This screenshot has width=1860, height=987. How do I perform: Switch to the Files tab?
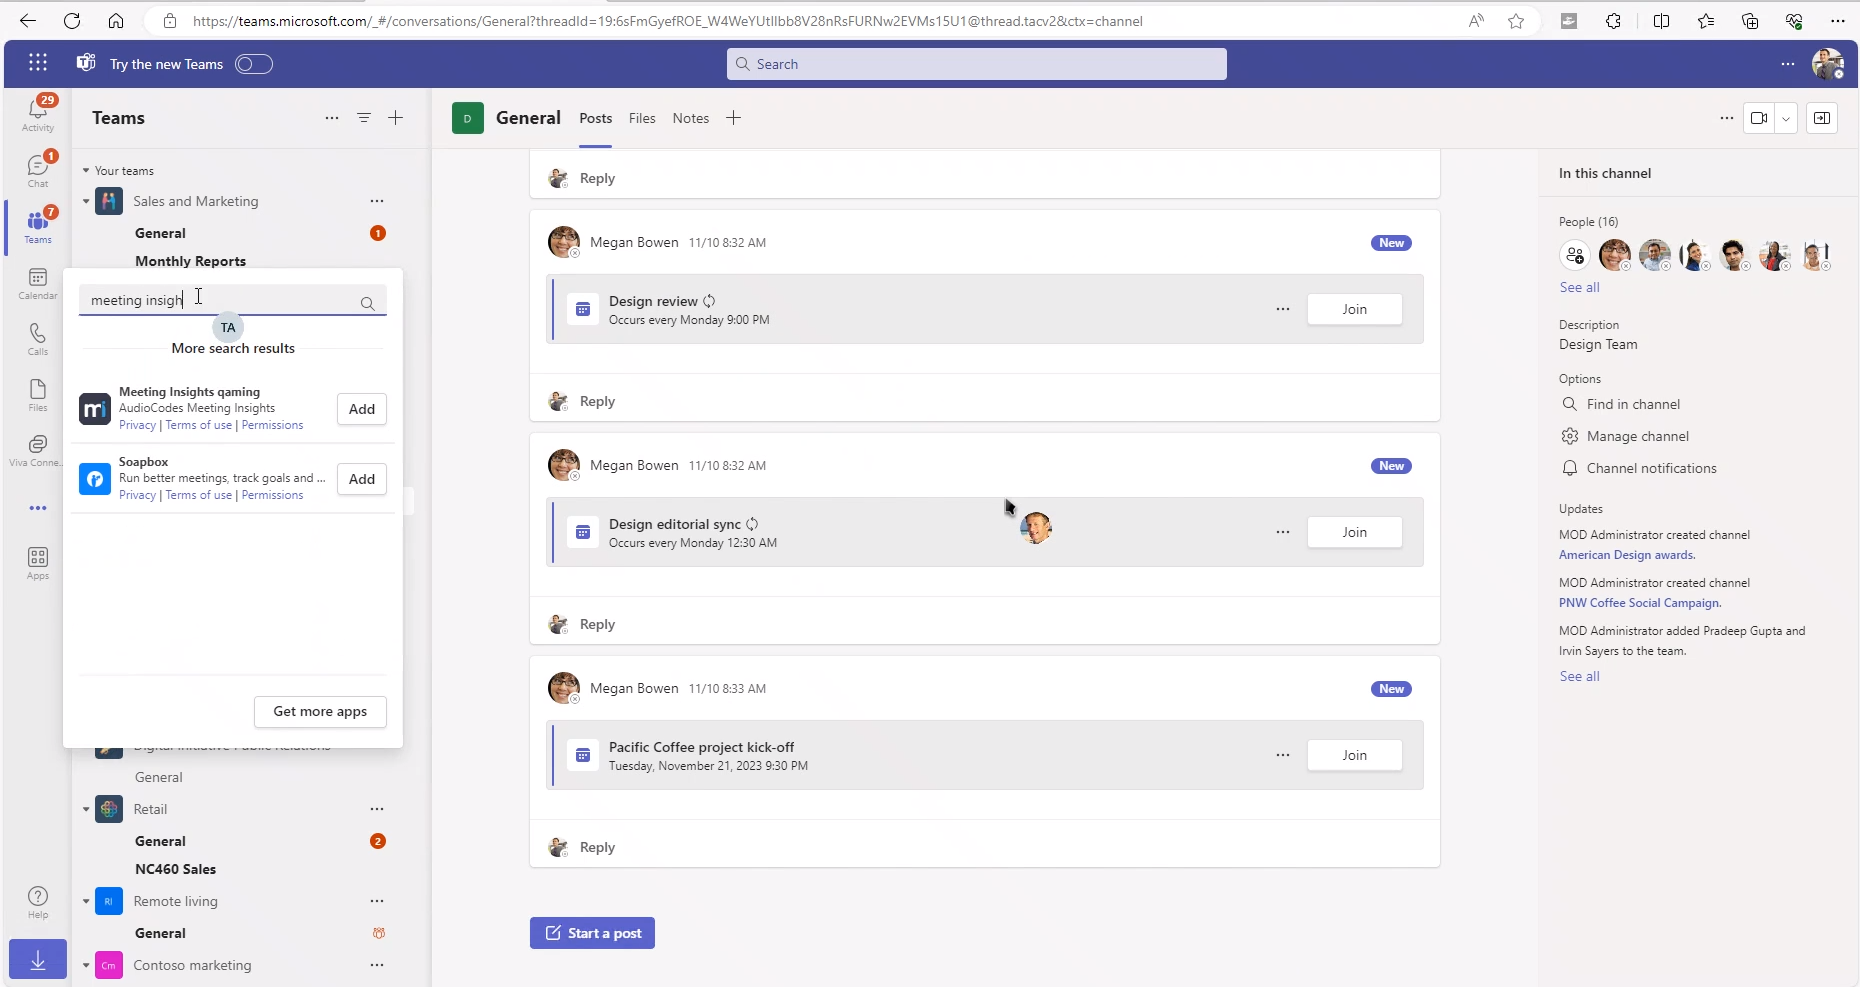tap(642, 118)
